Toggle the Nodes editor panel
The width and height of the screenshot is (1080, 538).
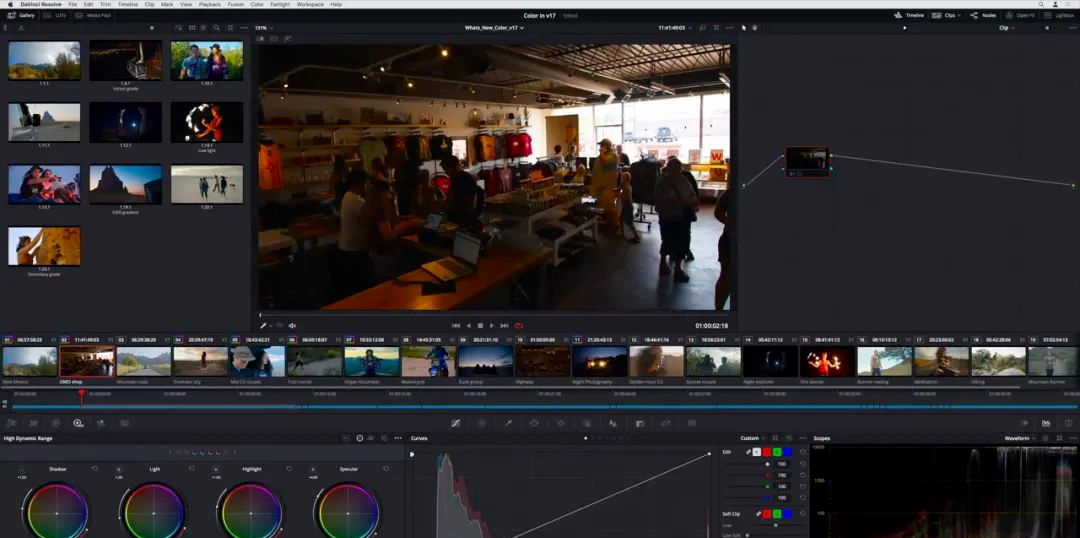tap(983, 15)
